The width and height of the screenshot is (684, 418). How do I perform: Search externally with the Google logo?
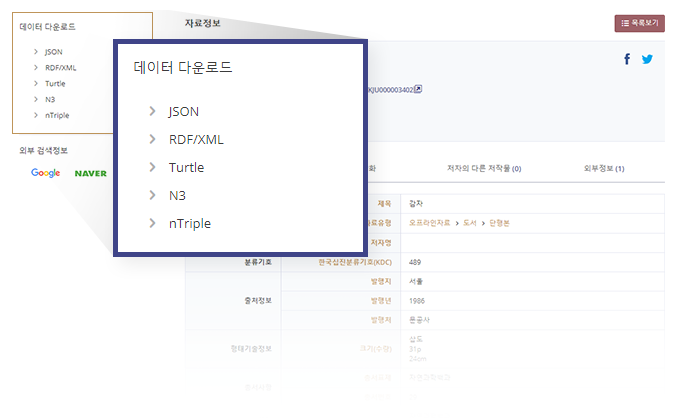click(x=46, y=173)
